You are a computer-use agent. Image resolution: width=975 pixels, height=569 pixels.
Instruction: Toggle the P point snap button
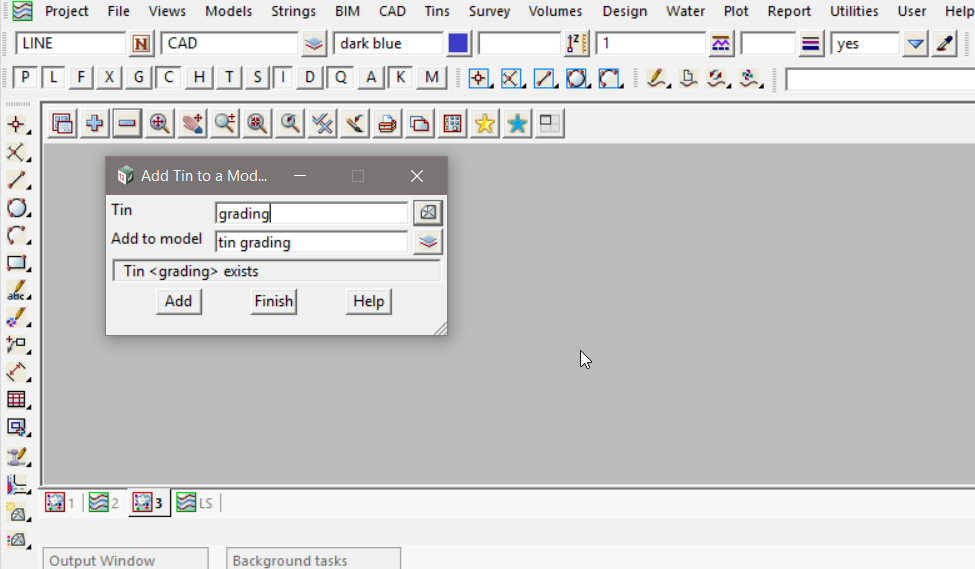coord(24,78)
